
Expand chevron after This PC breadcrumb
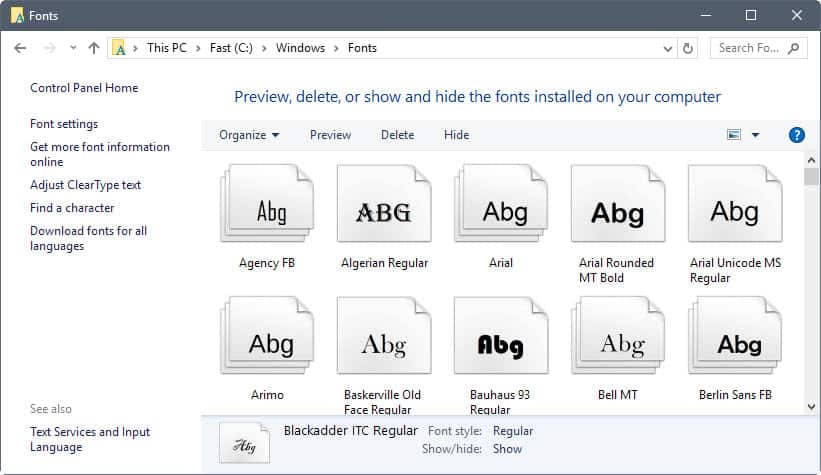pos(198,49)
